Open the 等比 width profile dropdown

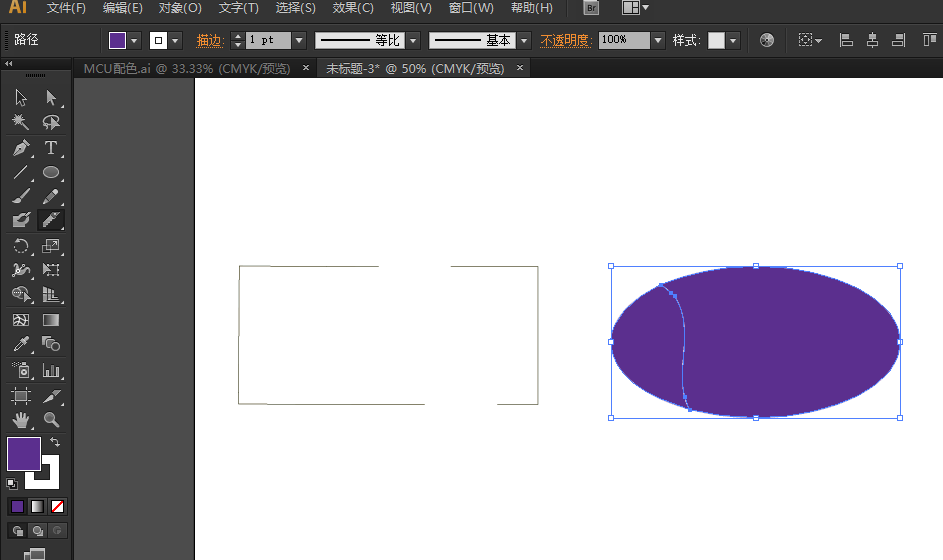pos(413,40)
